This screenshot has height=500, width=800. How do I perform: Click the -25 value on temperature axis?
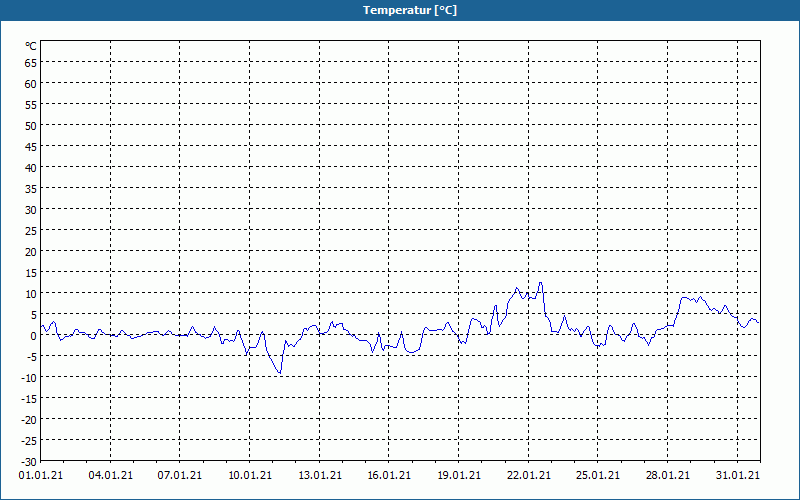click(29, 441)
